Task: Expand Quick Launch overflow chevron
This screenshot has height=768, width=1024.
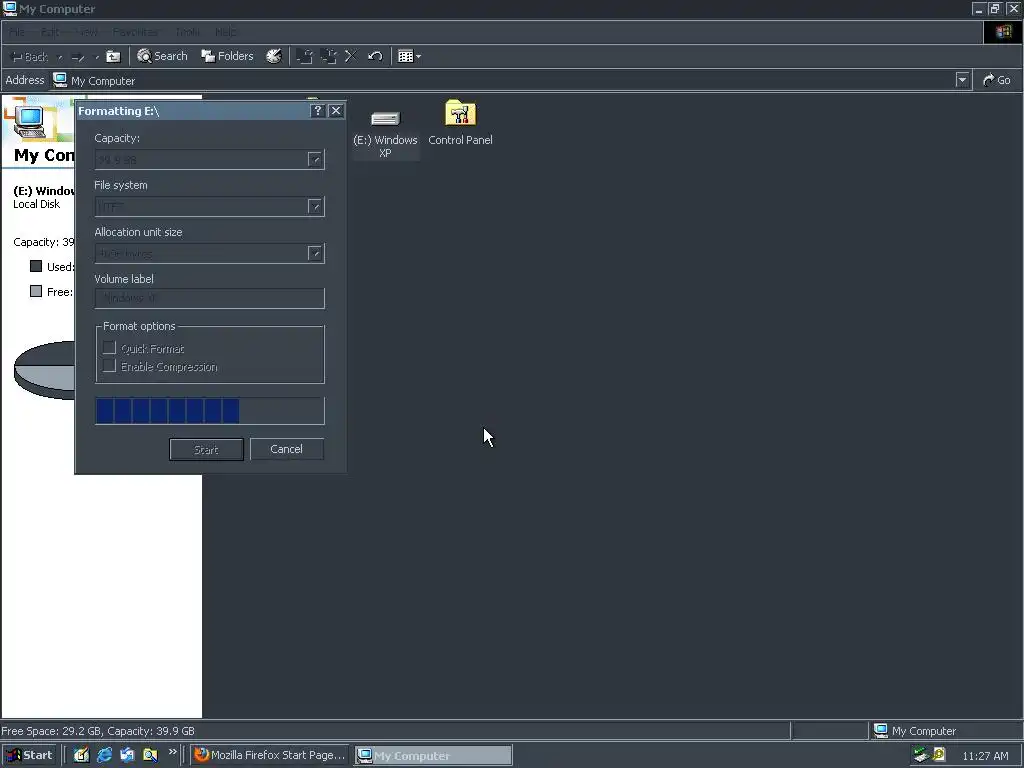Action: click(172, 752)
